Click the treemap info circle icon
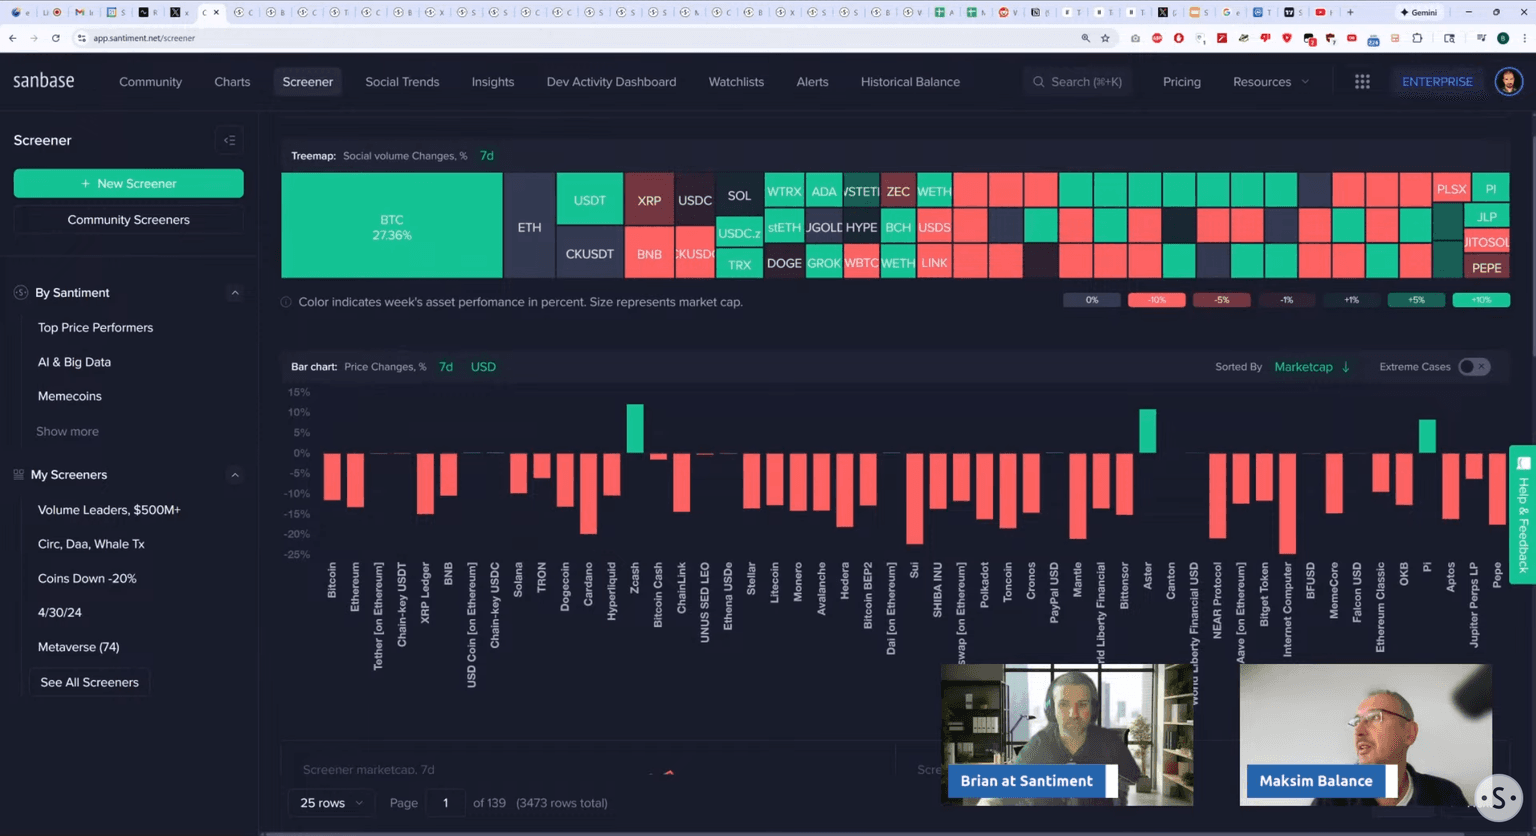1536x836 pixels. tap(287, 302)
